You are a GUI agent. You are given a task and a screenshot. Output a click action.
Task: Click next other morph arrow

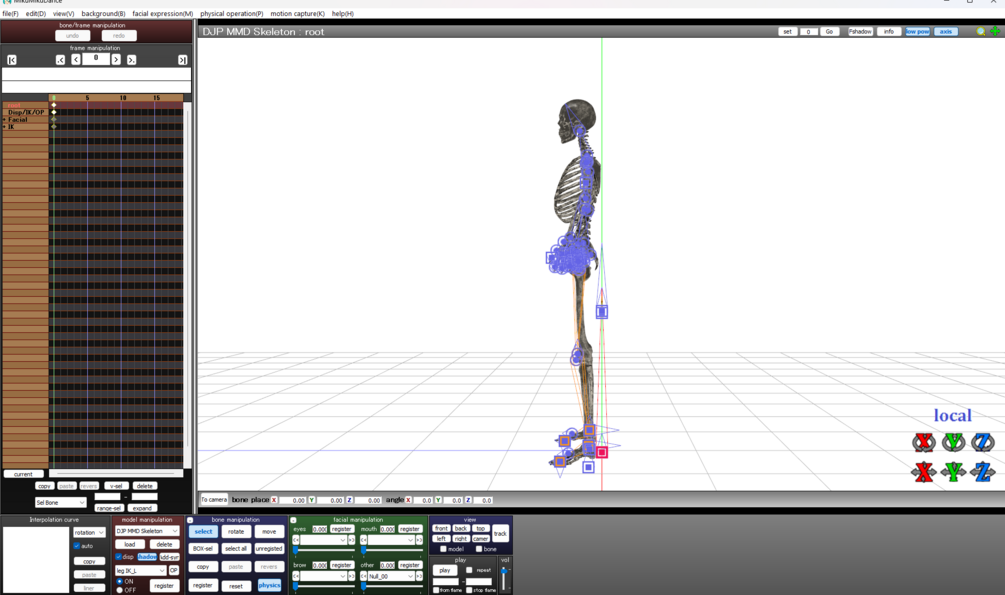419,576
